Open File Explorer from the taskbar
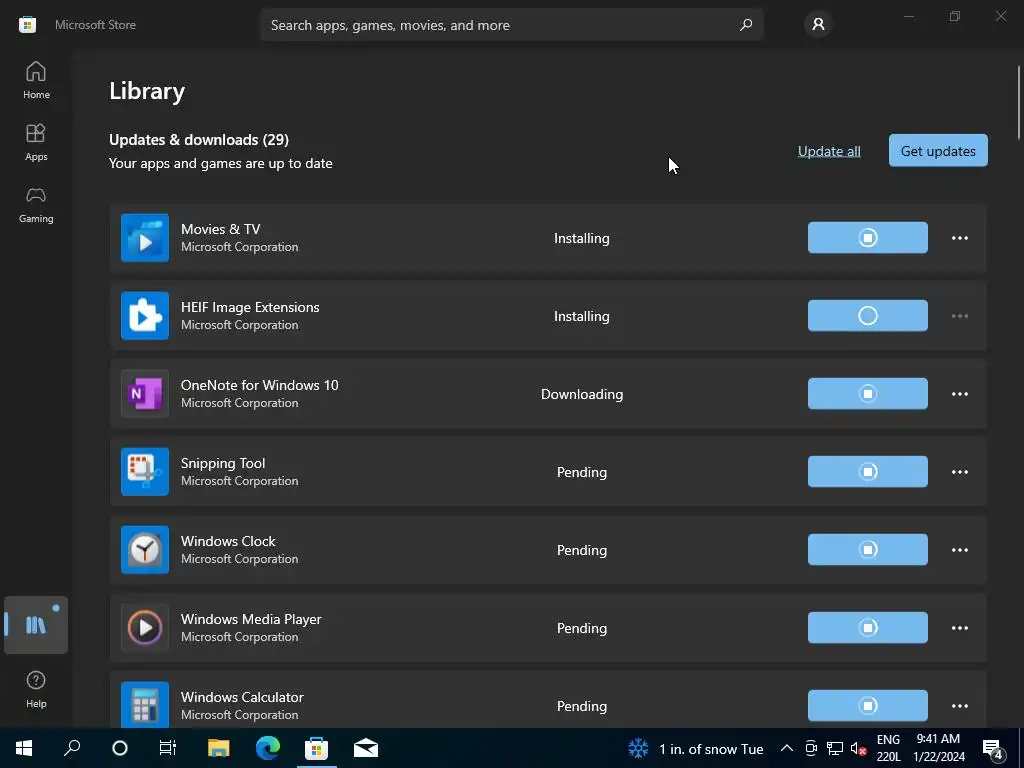 [219, 748]
